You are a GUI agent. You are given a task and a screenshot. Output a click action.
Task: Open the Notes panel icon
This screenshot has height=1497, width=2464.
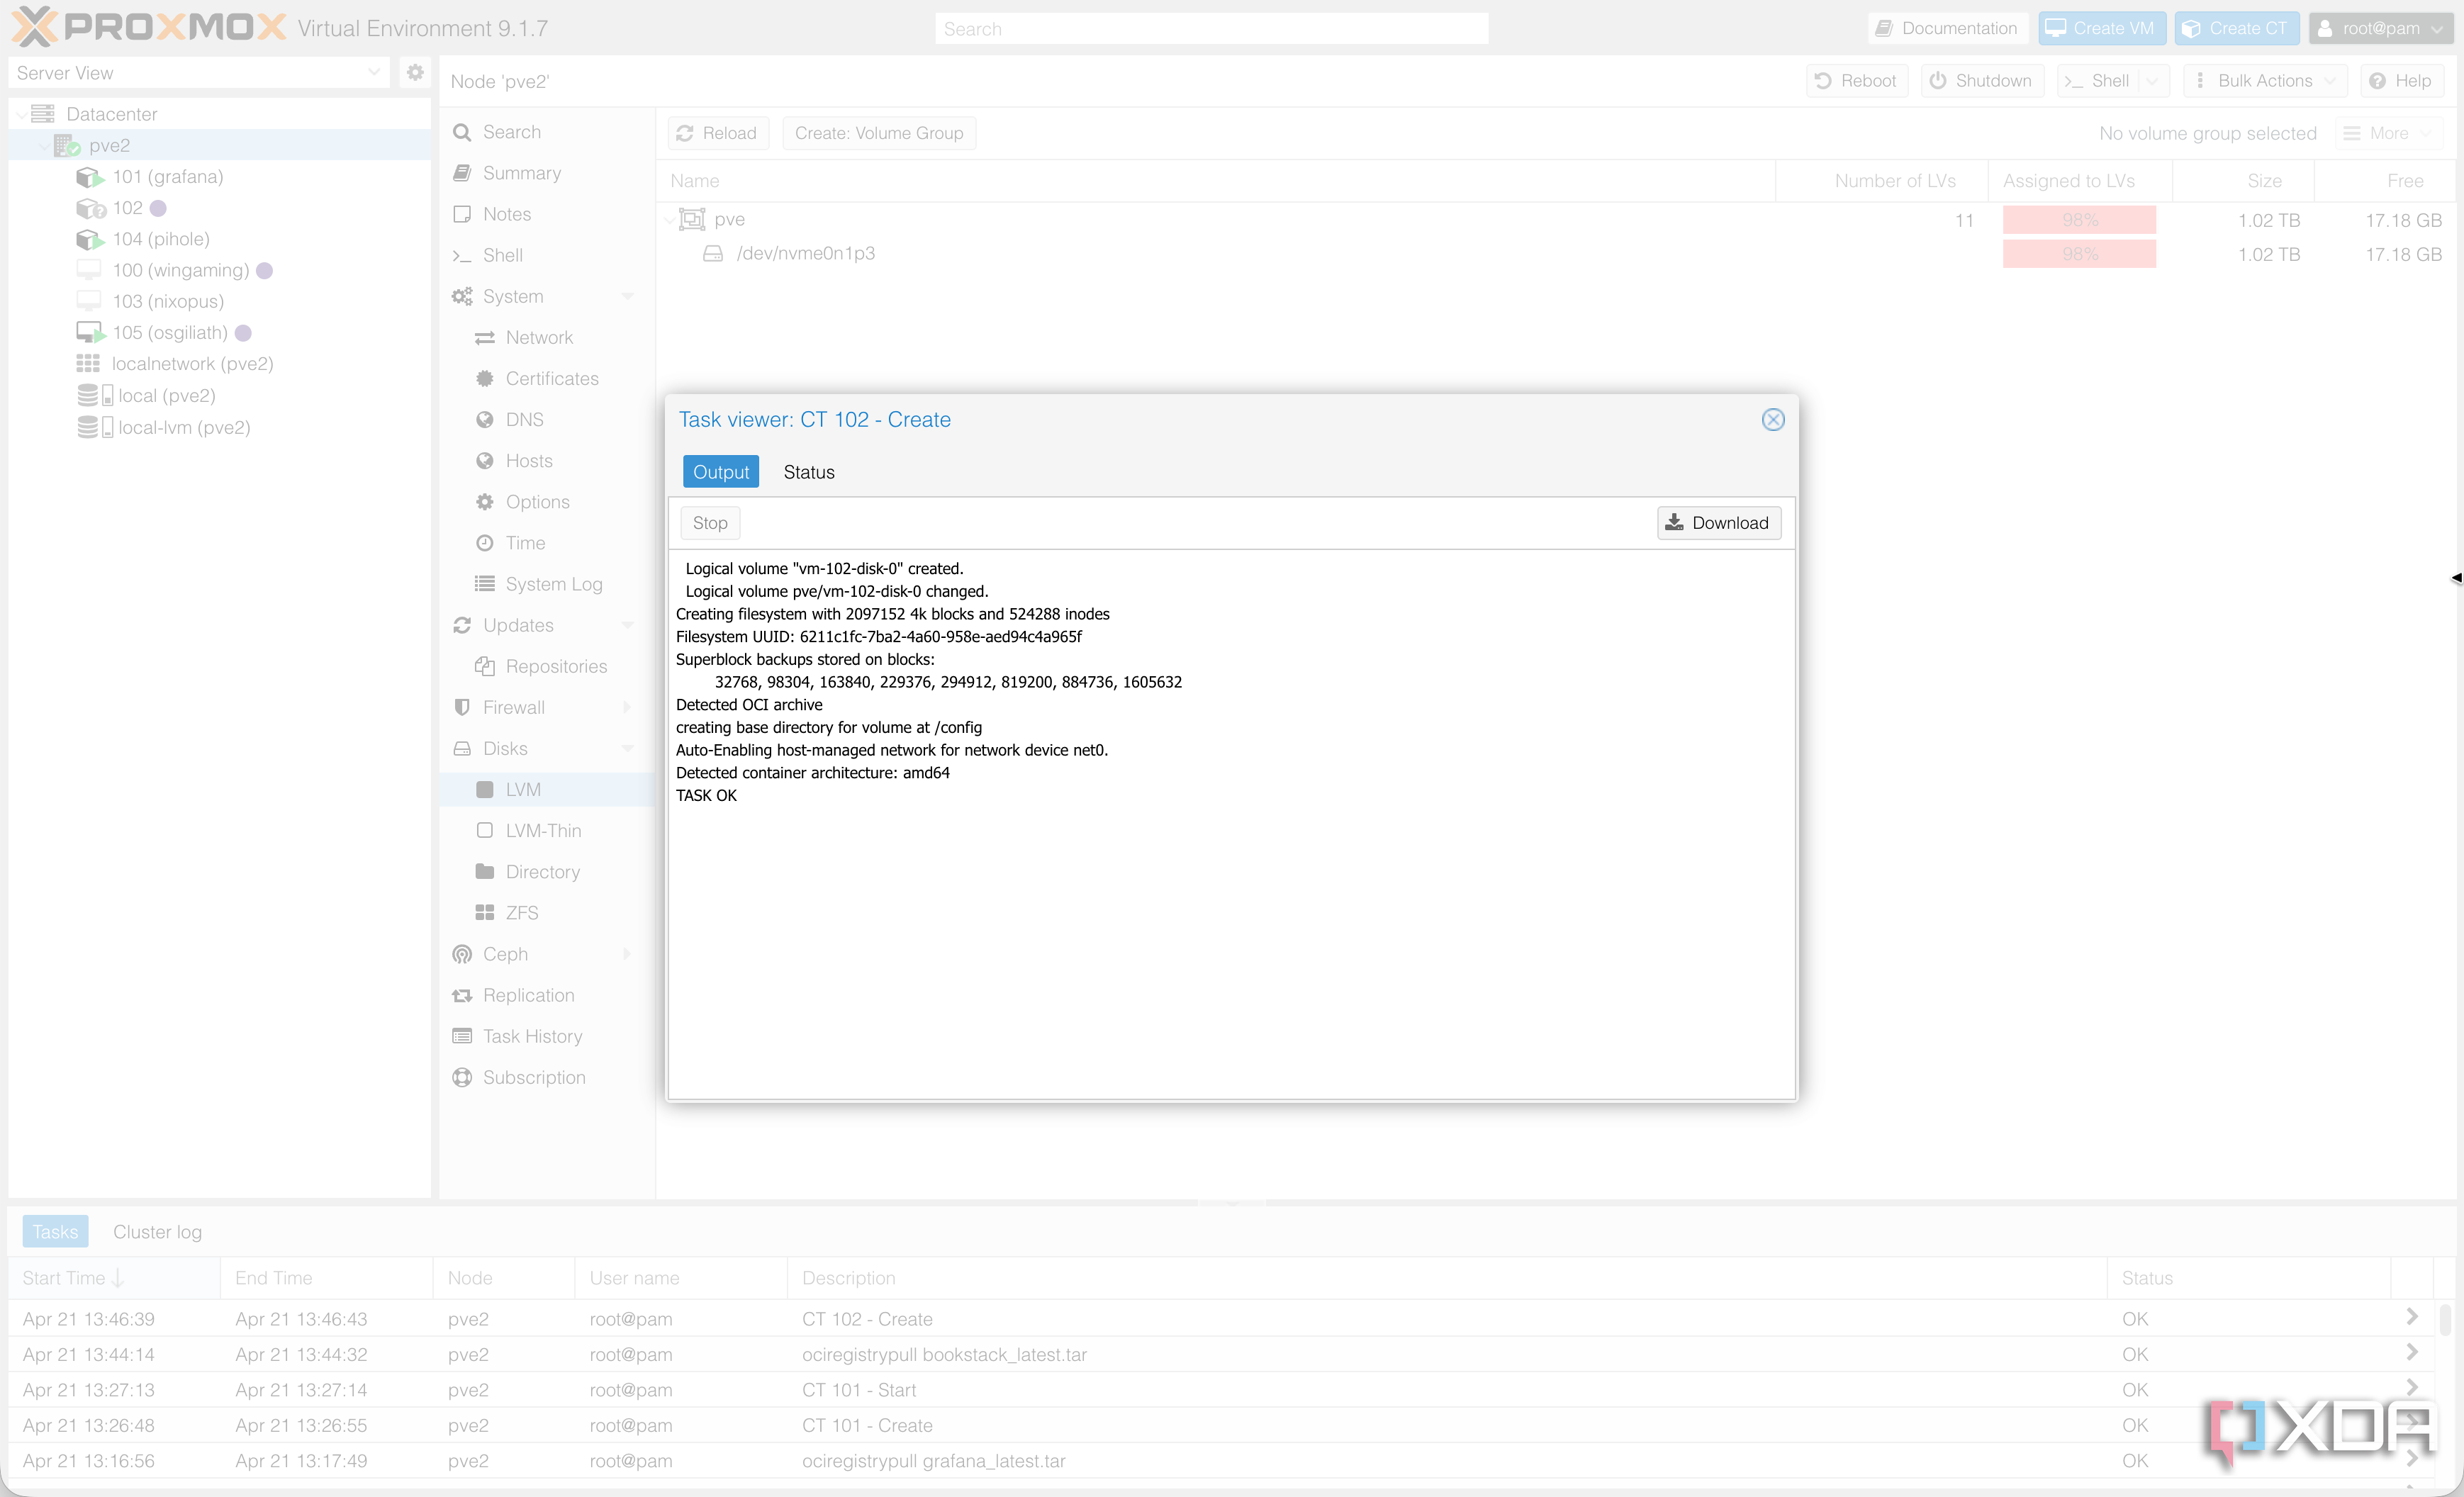(x=461, y=214)
